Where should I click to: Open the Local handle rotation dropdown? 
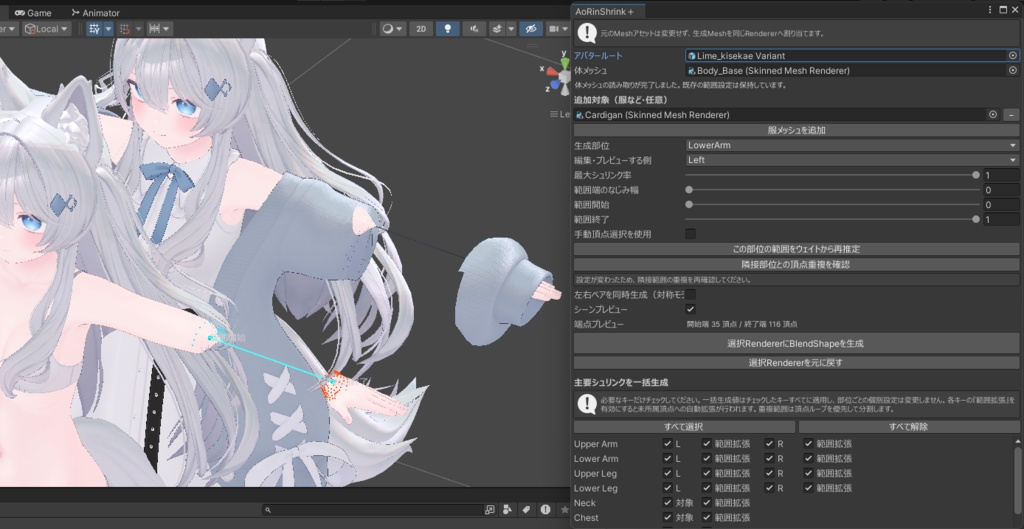[47, 29]
